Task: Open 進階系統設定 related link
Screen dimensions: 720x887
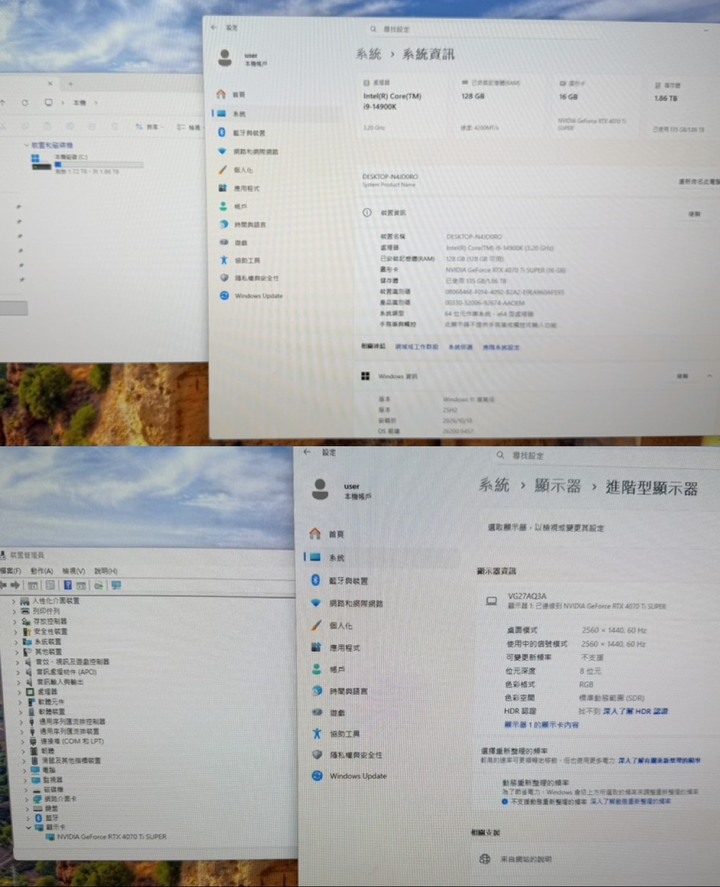Action: 501,347
